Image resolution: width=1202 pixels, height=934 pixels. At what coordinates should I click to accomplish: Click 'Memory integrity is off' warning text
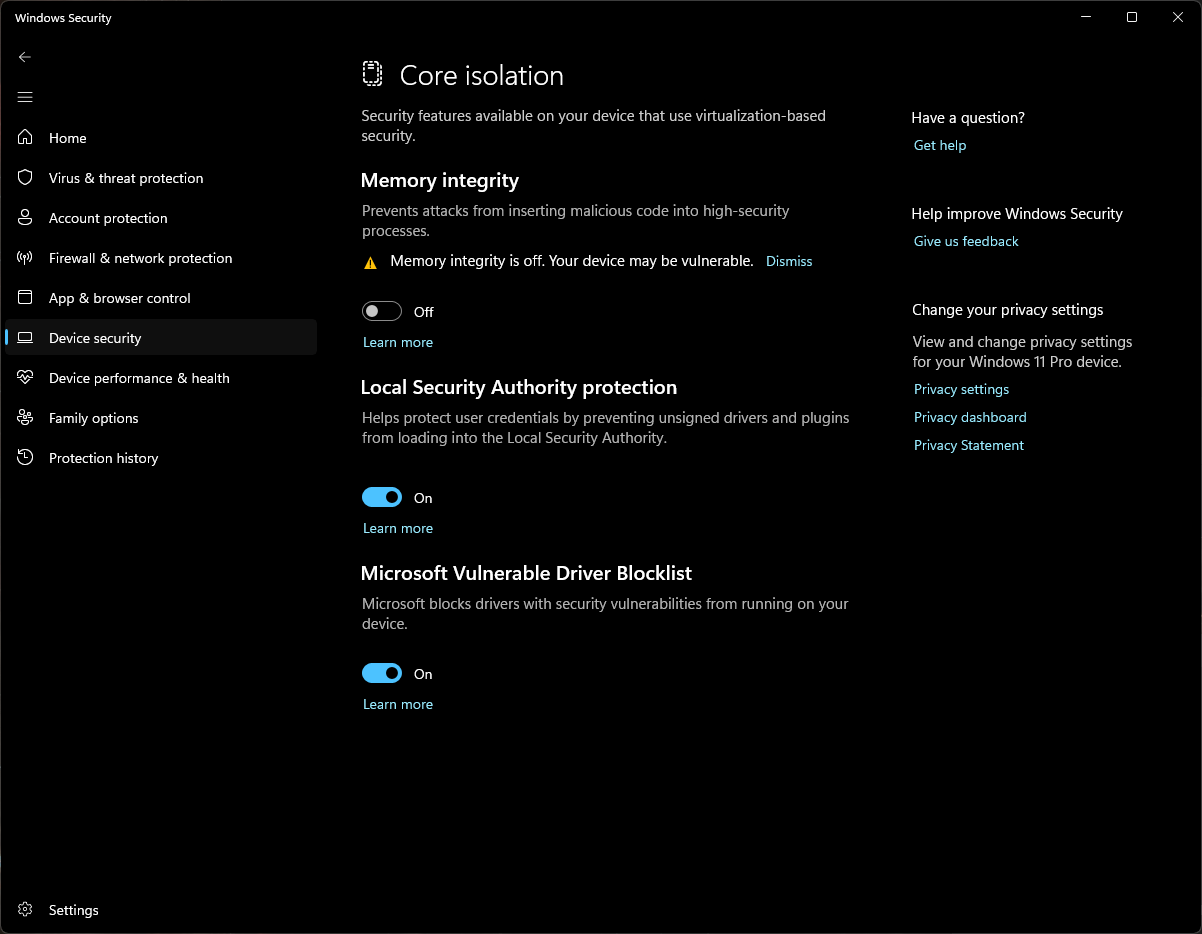[572, 261]
